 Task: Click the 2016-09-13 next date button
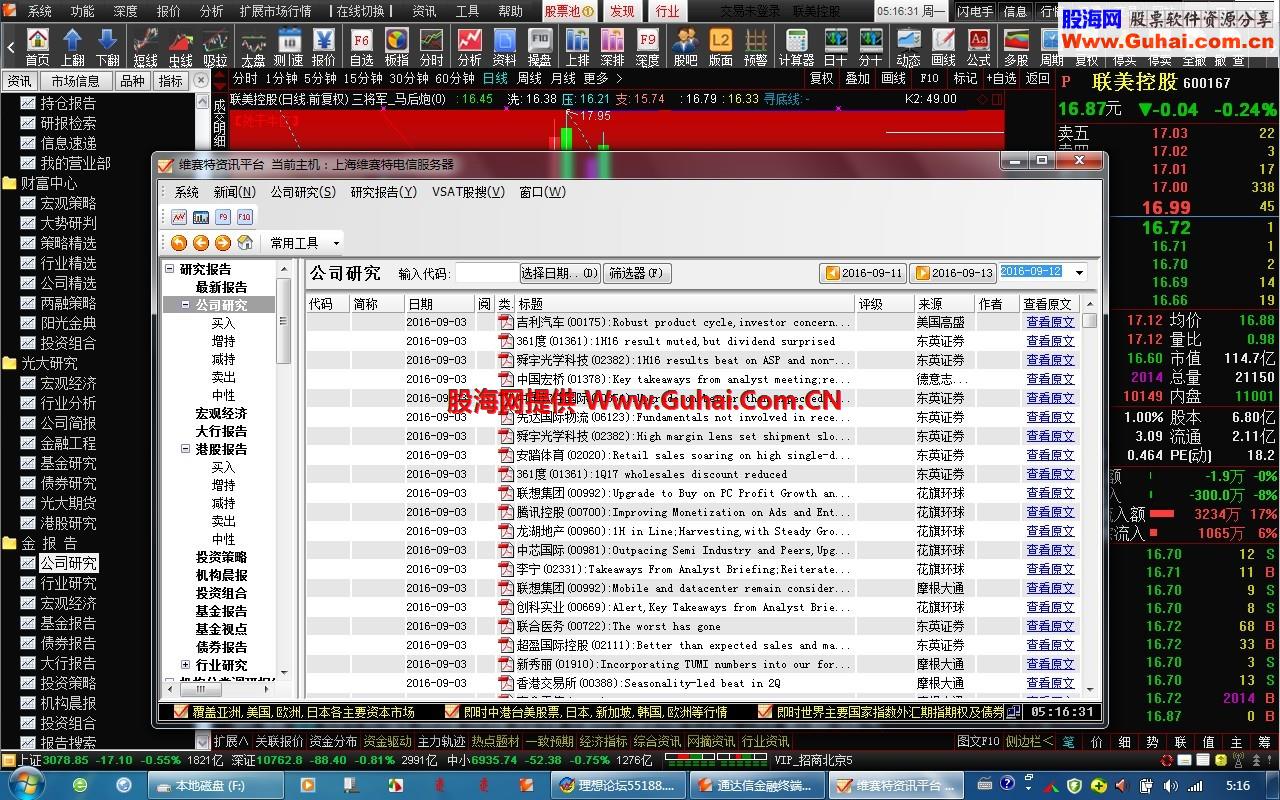pos(954,273)
